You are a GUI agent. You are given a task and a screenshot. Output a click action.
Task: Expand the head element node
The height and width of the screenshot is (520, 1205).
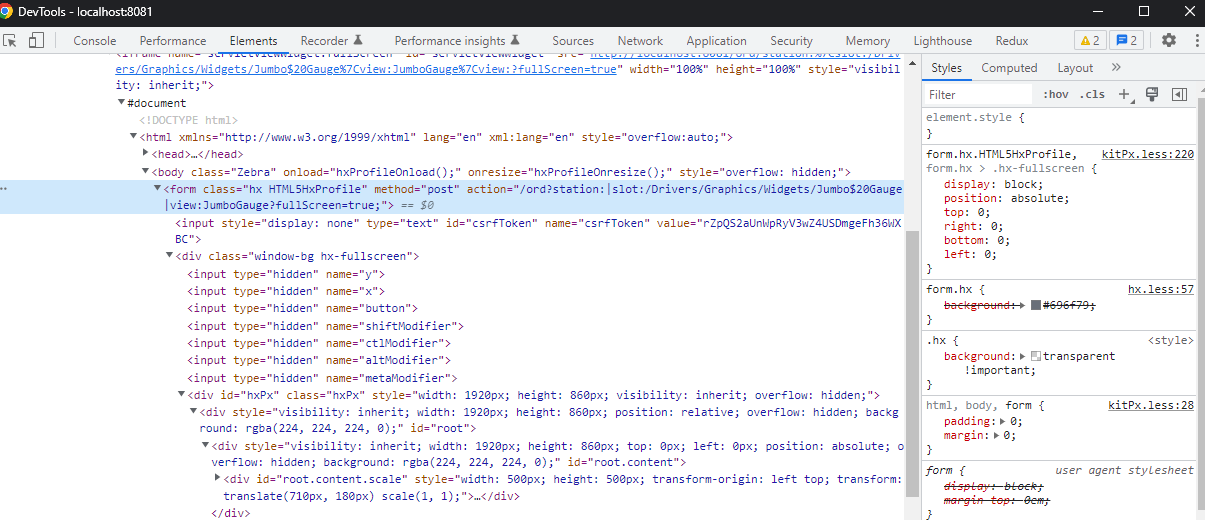point(147,154)
